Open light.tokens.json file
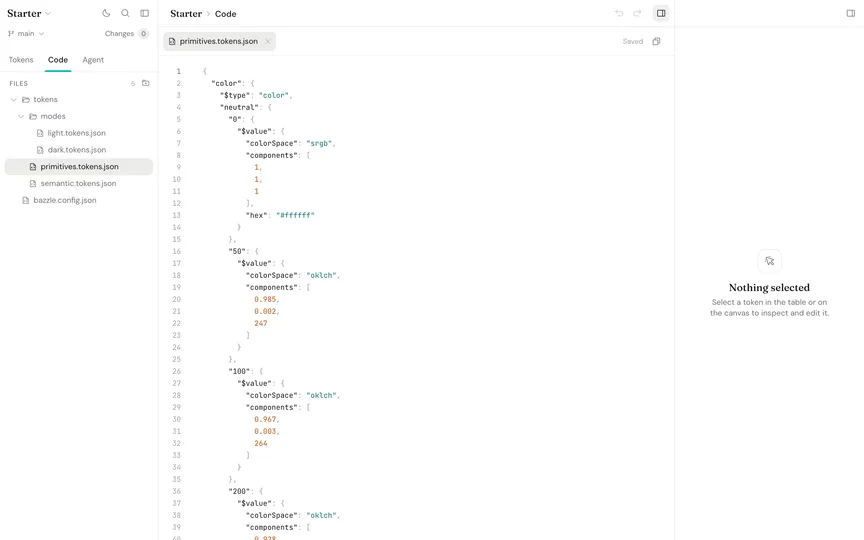Viewport: 864px width, 540px height. [77, 133]
